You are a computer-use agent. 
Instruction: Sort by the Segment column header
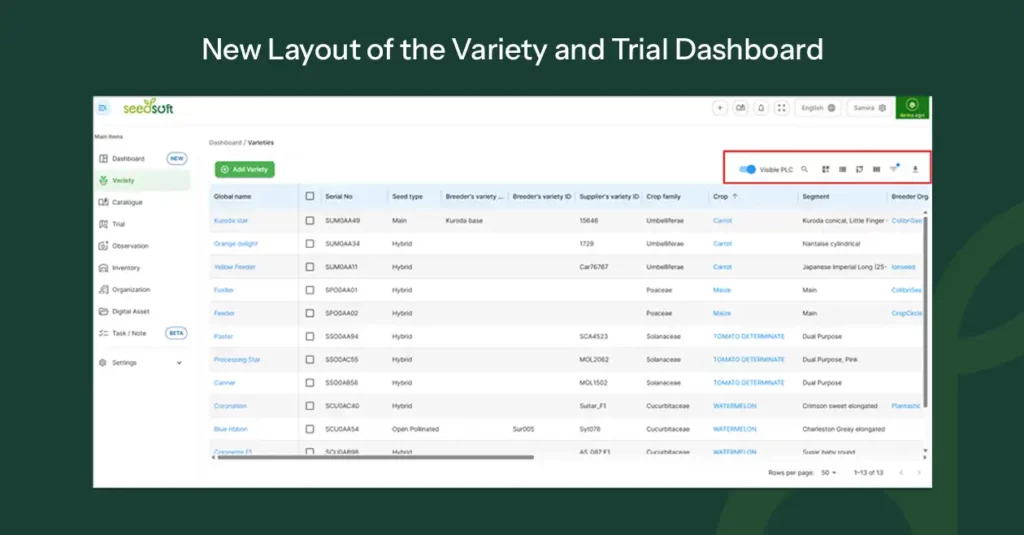(816, 196)
